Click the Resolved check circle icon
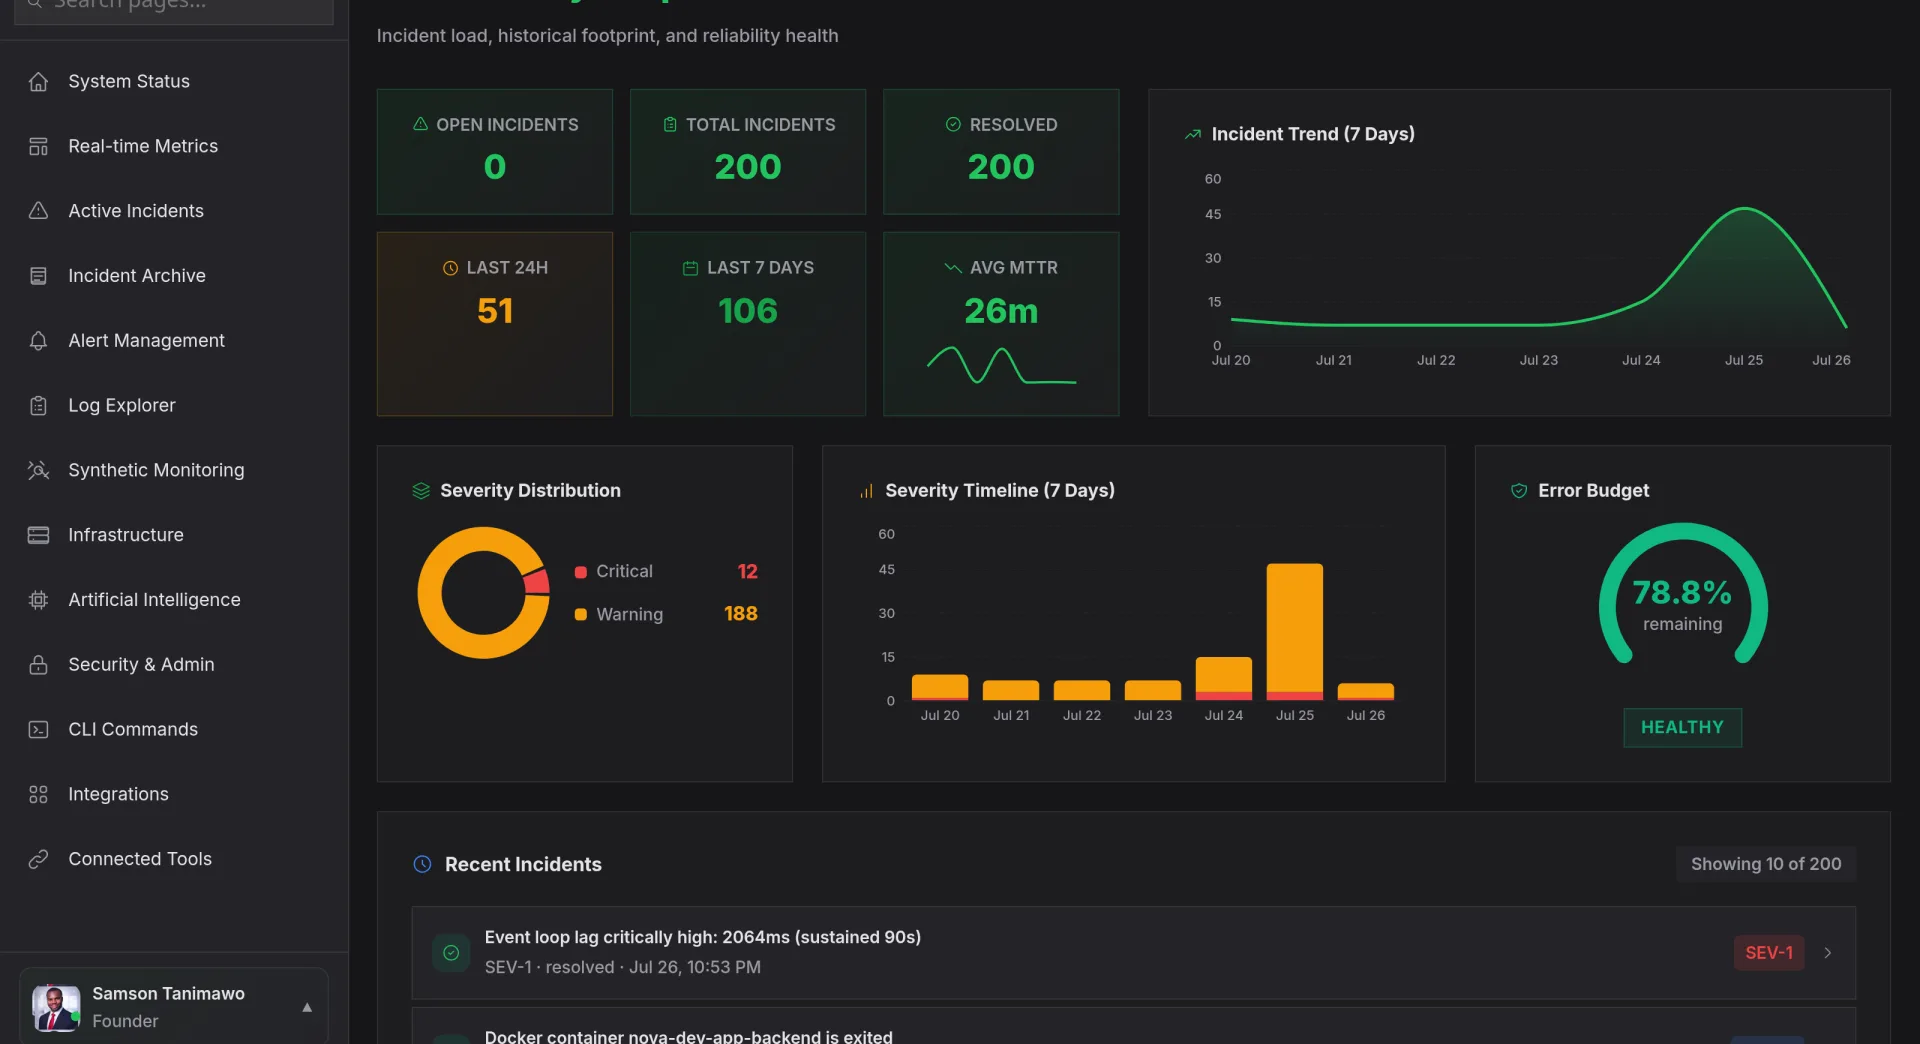Viewport: 1920px width, 1044px height. click(953, 124)
